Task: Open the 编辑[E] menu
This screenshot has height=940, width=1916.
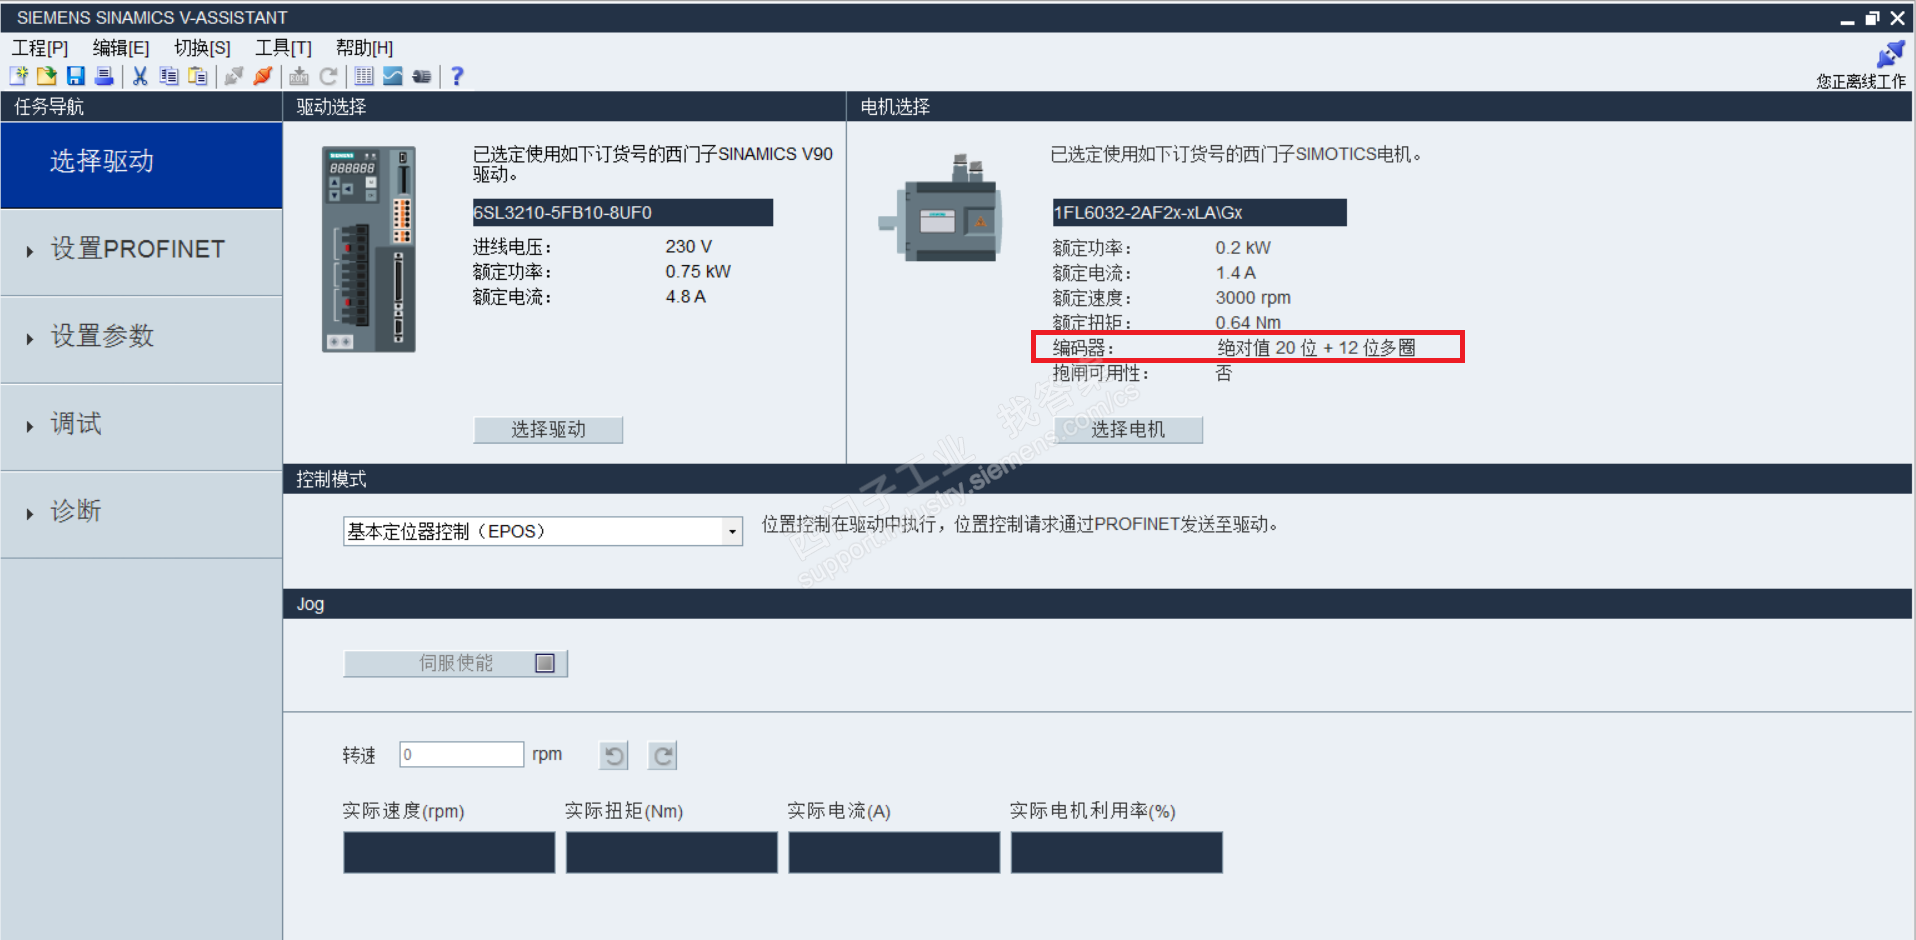Action: (x=121, y=48)
